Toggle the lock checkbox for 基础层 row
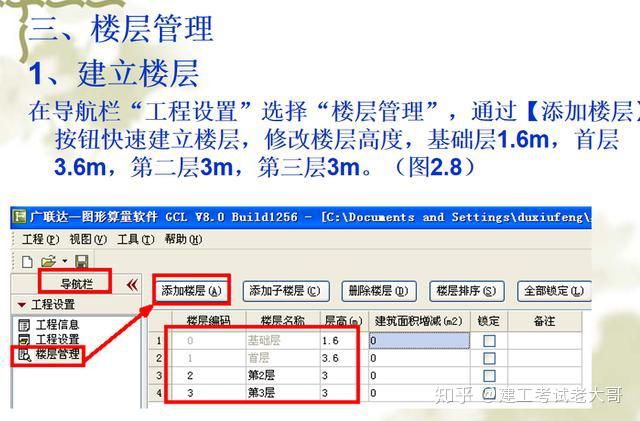Image resolution: width=640 pixels, height=421 pixels. tap(489, 341)
